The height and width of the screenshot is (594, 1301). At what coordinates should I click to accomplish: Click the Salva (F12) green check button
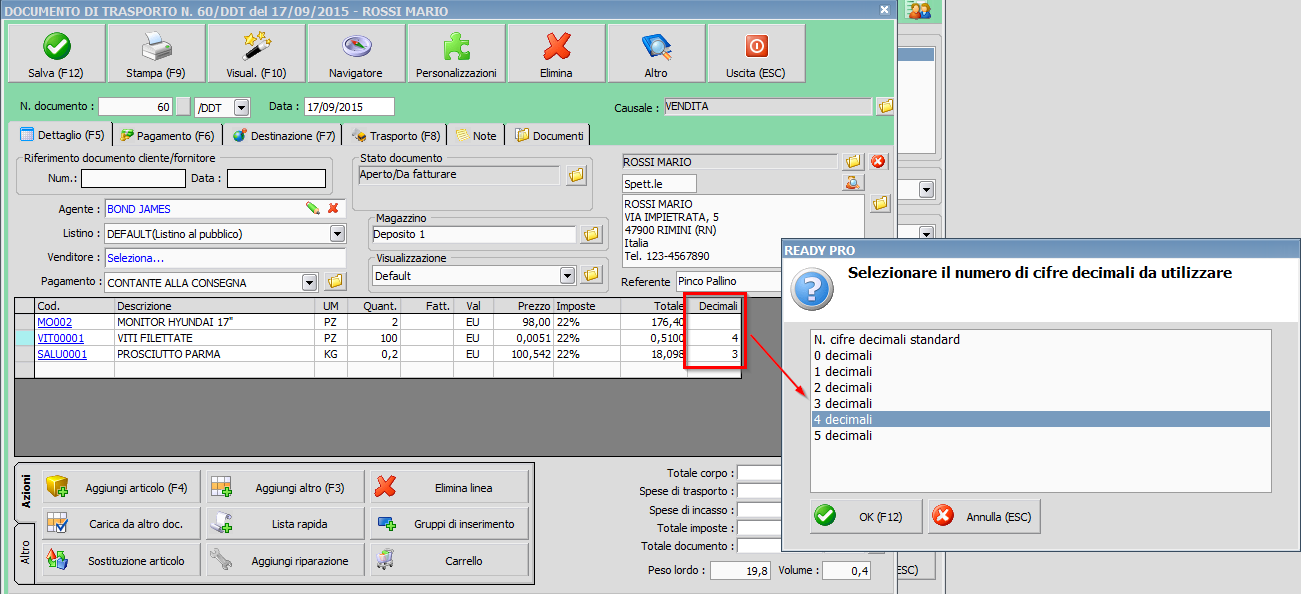point(55,53)
